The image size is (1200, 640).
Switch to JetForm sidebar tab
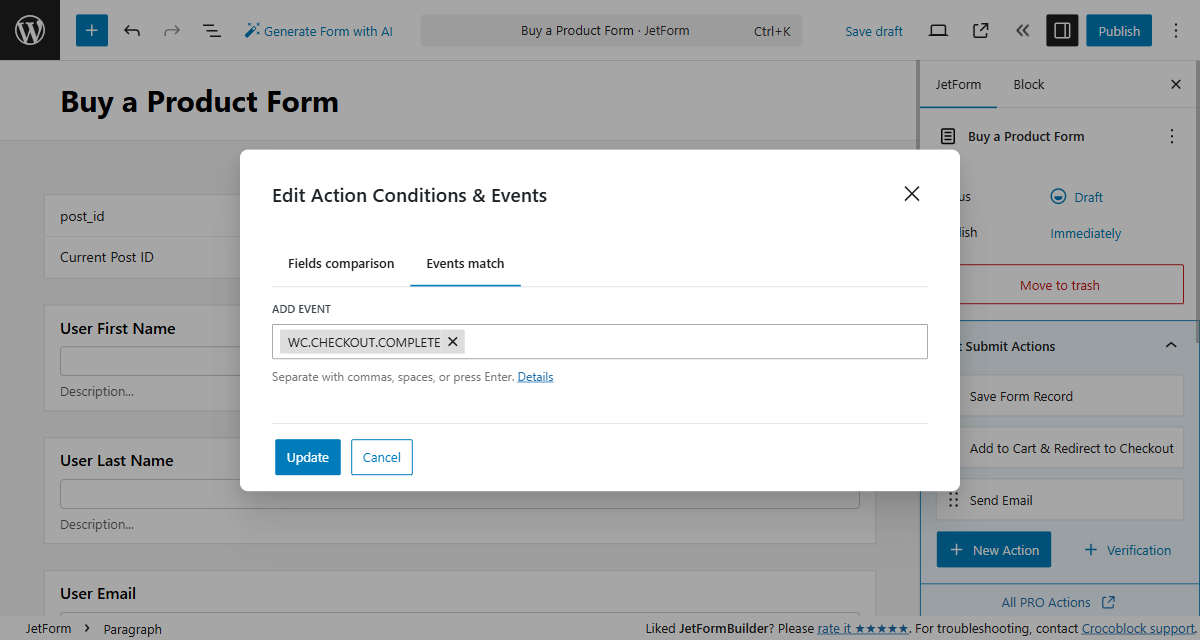click(958, 85)
